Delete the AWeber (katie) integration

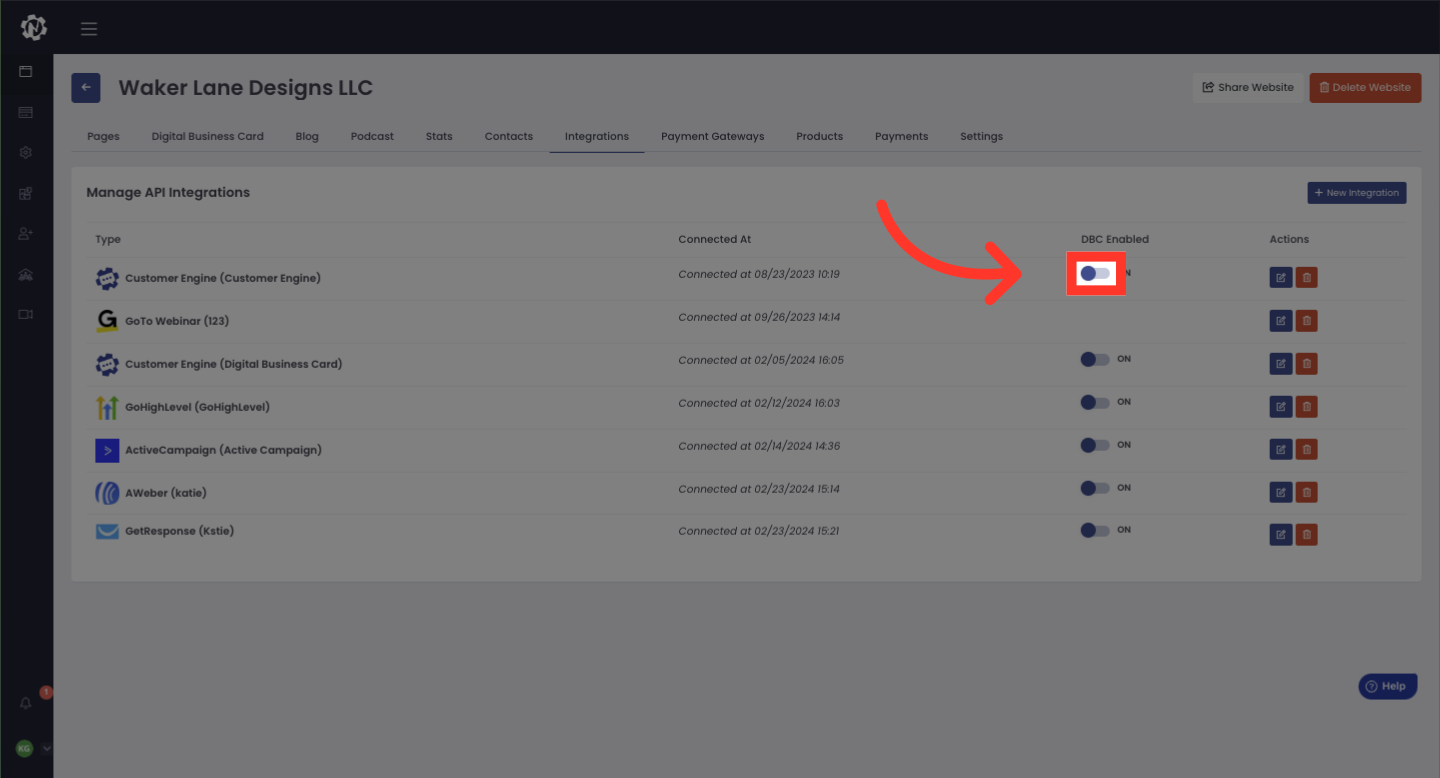[x=1306, y=492]
